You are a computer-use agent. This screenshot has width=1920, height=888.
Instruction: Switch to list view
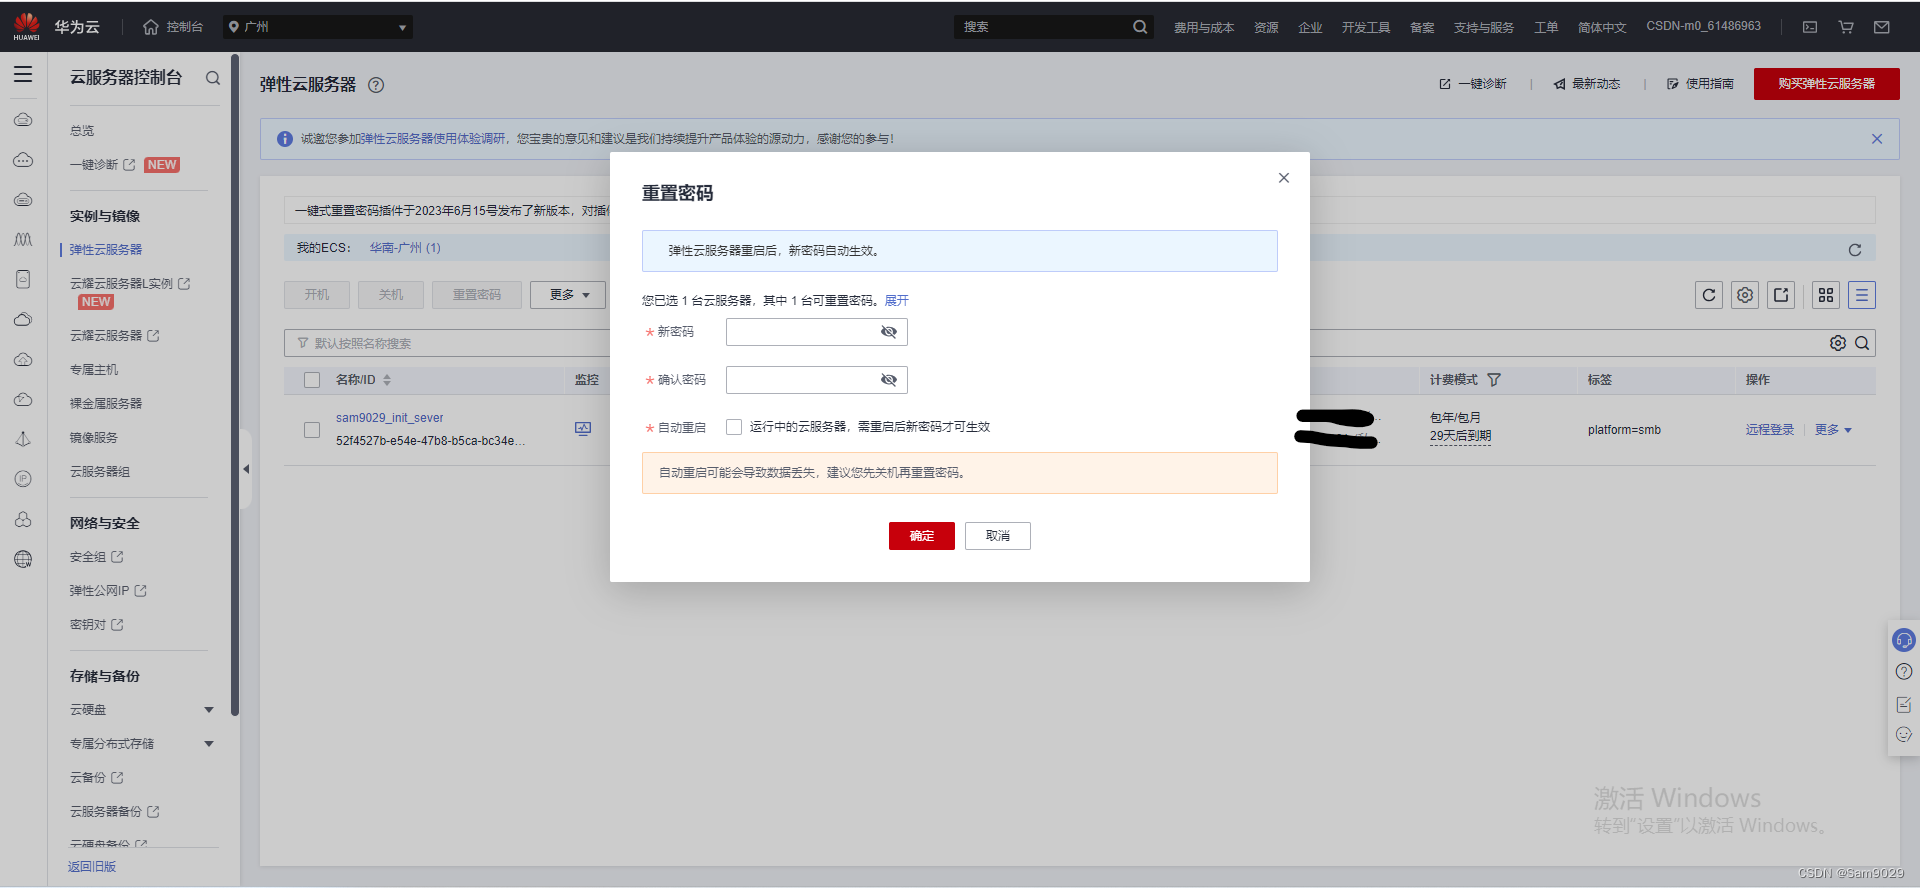tap(1862, 295)
